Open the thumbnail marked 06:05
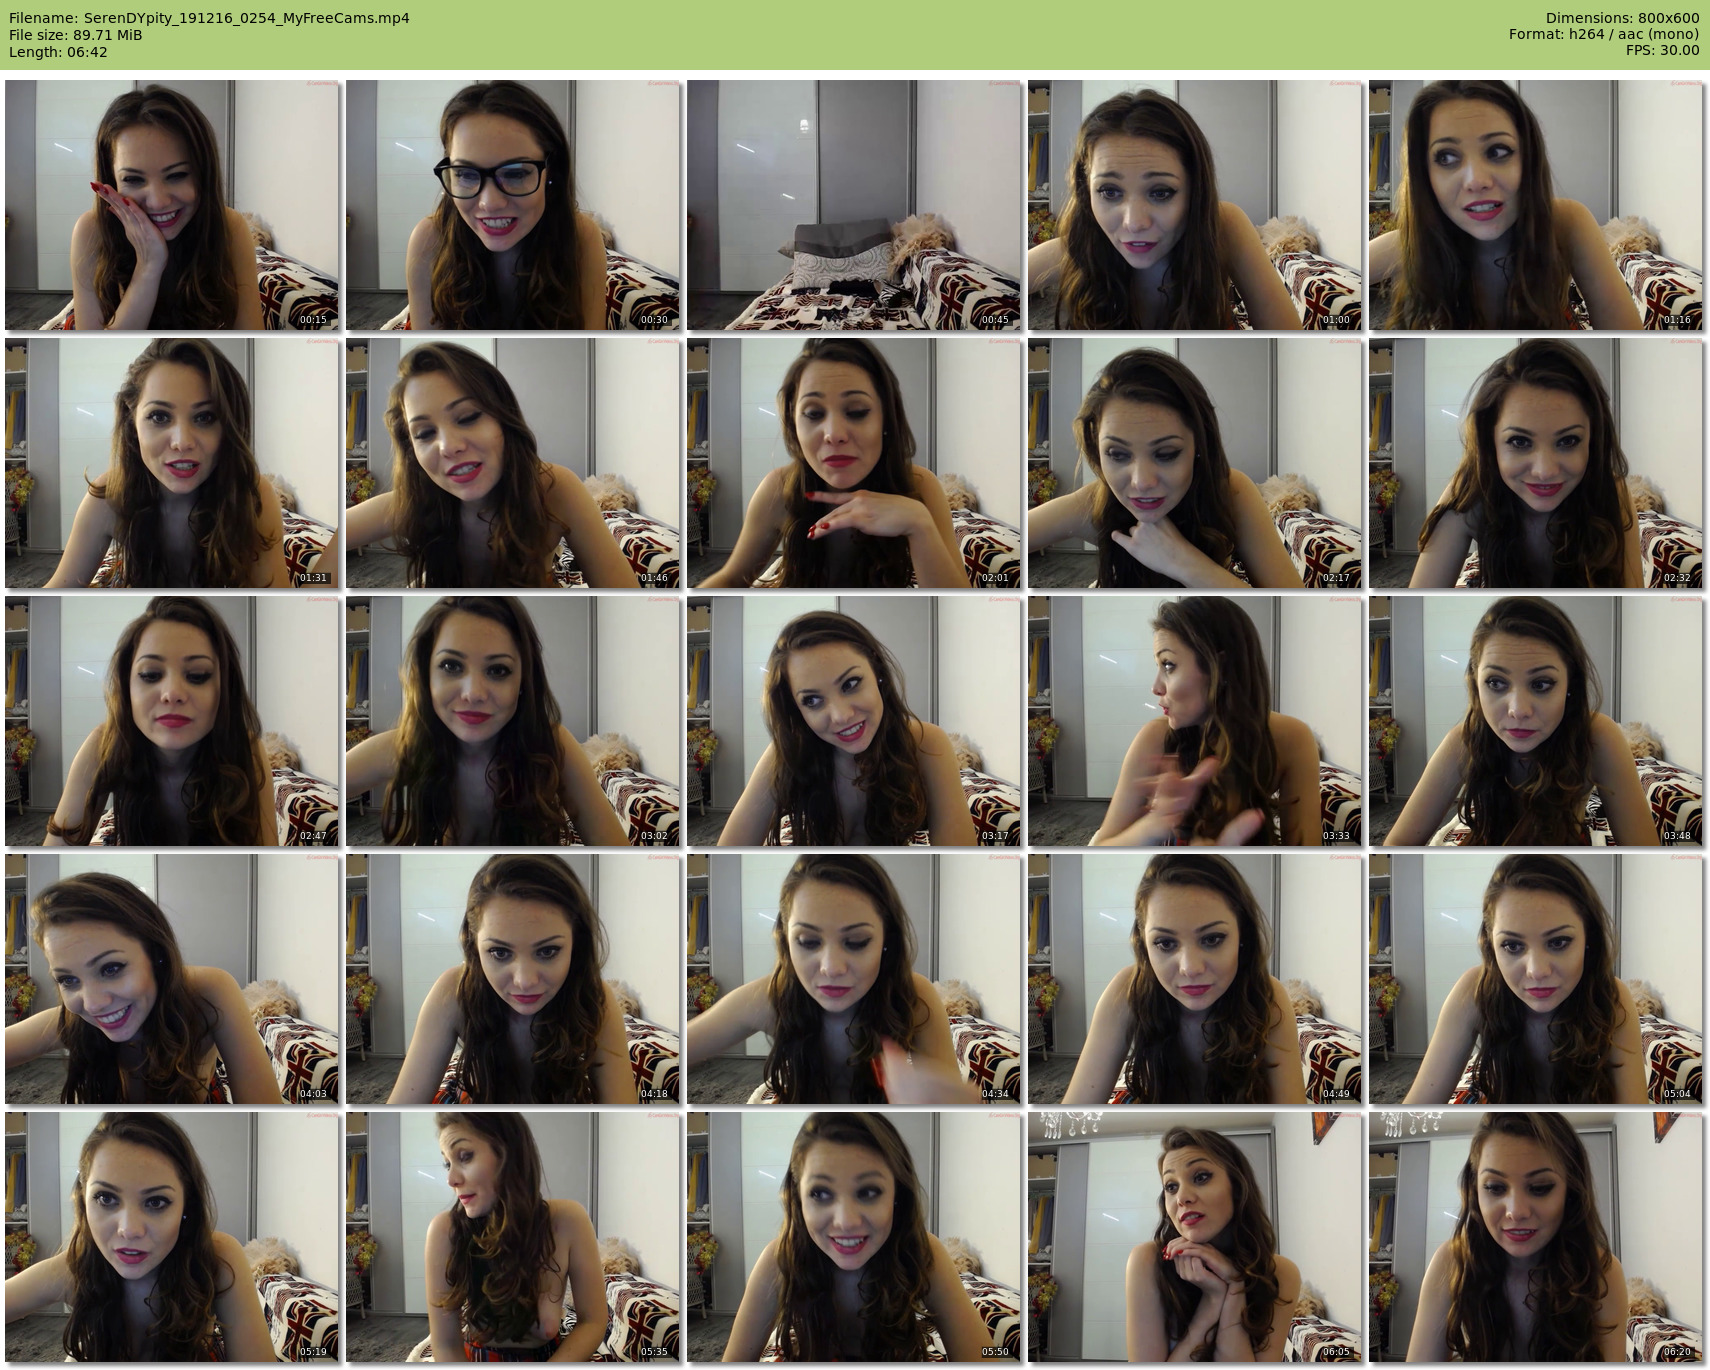The image size is (1710, 1370). (x=1195, y=1238)
